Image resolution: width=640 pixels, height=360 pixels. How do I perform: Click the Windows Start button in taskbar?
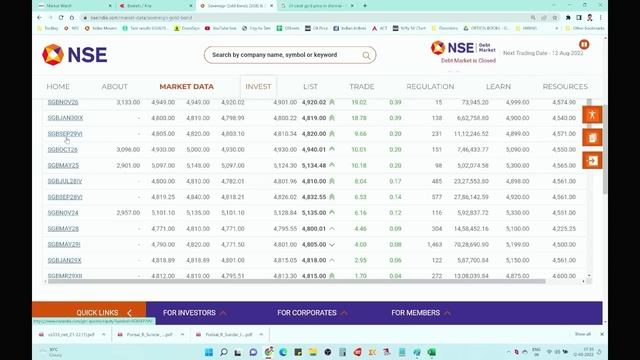(x=209, y=352)
